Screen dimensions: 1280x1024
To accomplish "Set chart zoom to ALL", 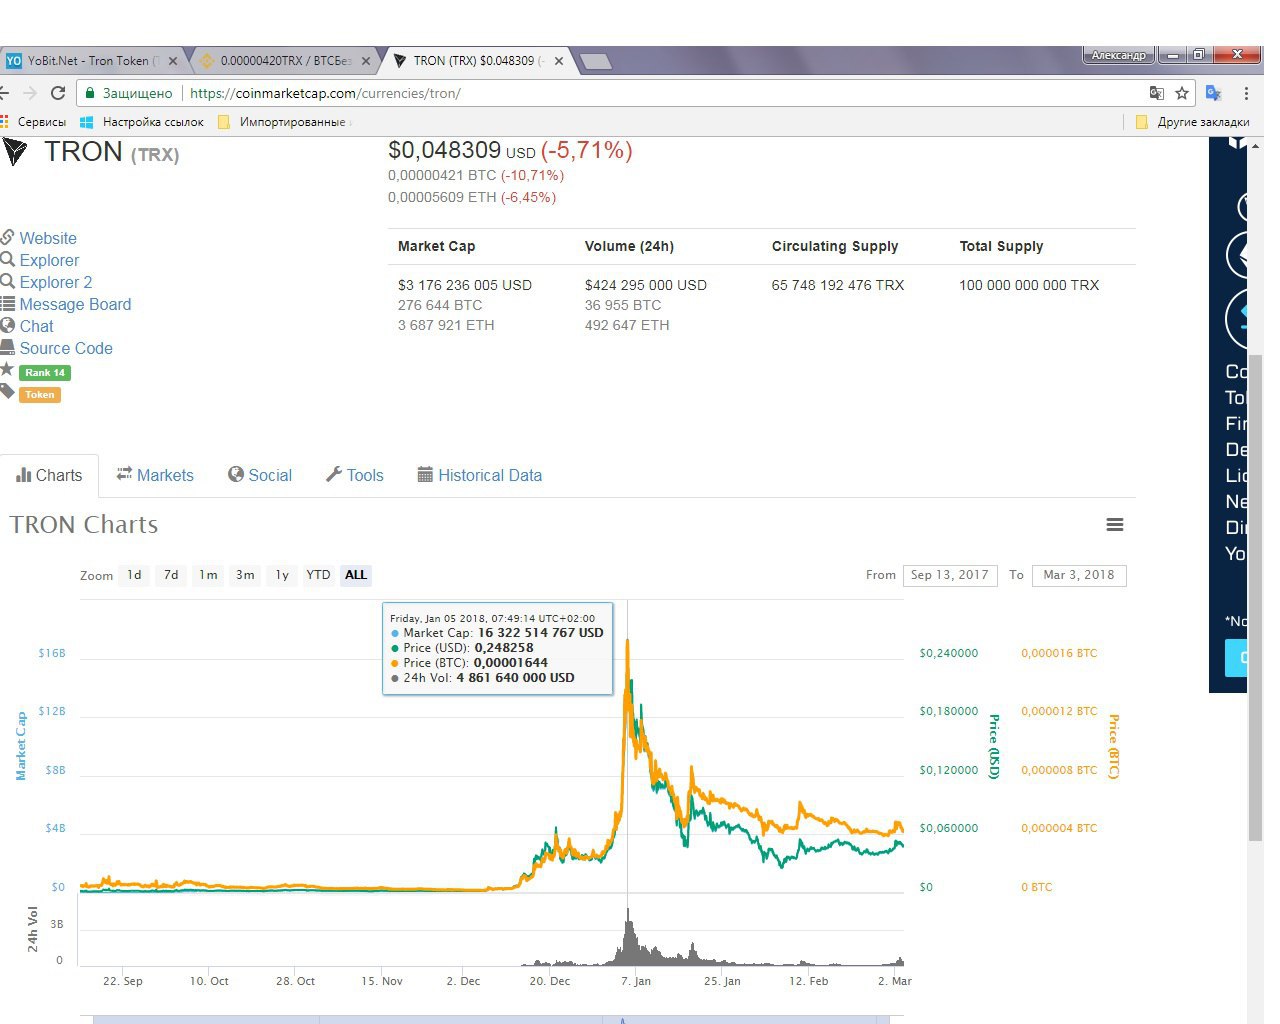I will click(356, 575).
